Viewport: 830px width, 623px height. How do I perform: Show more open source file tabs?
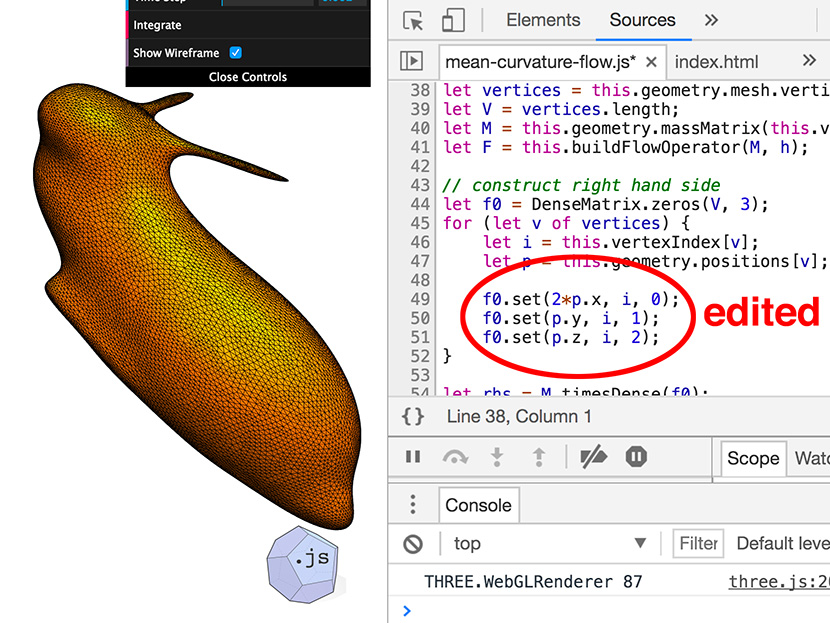(809, 60)
